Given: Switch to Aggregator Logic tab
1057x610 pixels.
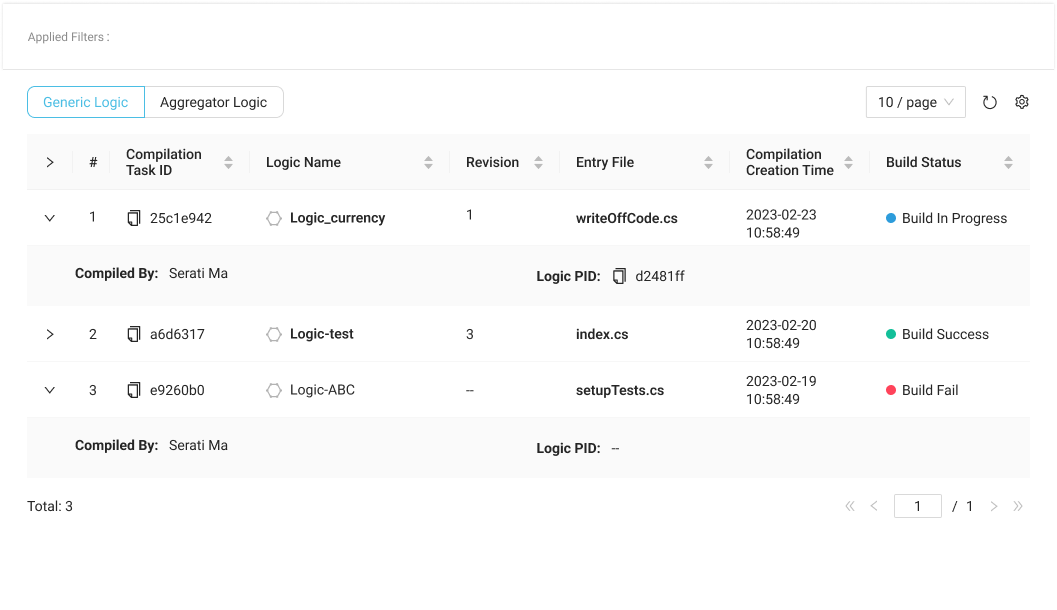Looking at the screenshot, I should pyautogui.click(x=213, y=102).
